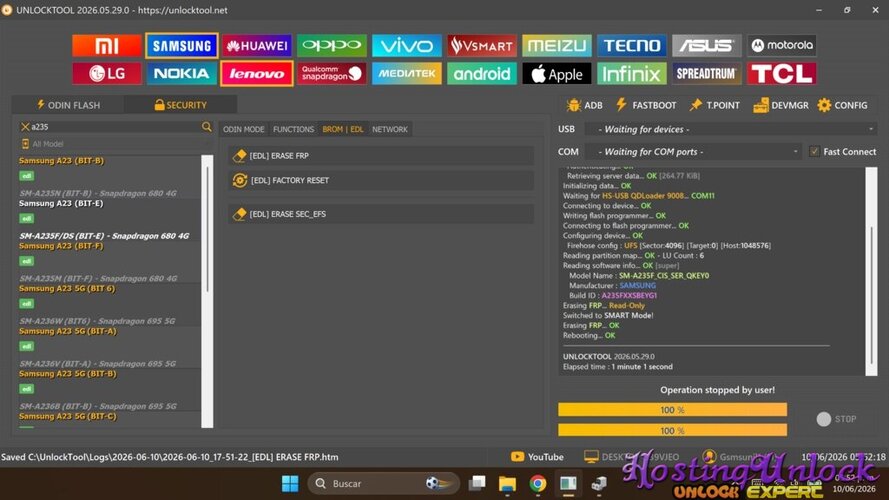Open the YouTube link in status bar

(x=537, y=456)
